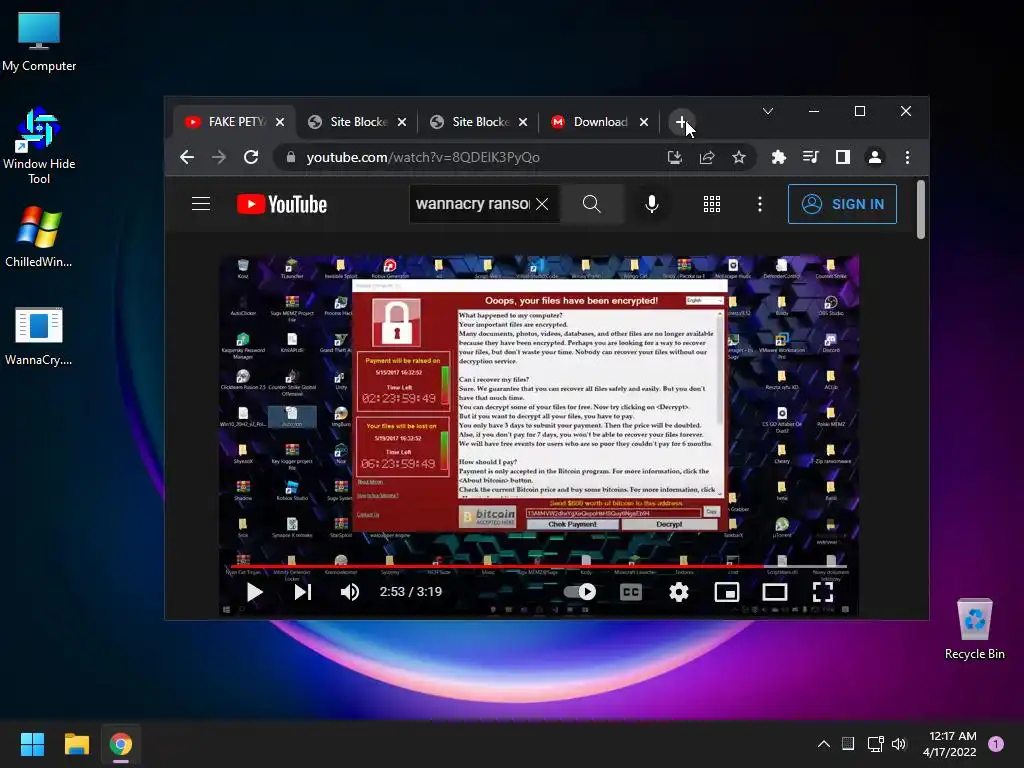Screen dimensions: 1024x768
Task: Open Chrome side panel
Action: [x=842, y=157]
